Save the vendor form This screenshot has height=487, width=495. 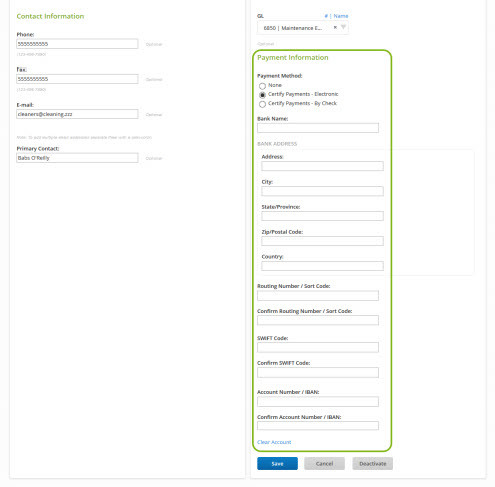point(277,463)
